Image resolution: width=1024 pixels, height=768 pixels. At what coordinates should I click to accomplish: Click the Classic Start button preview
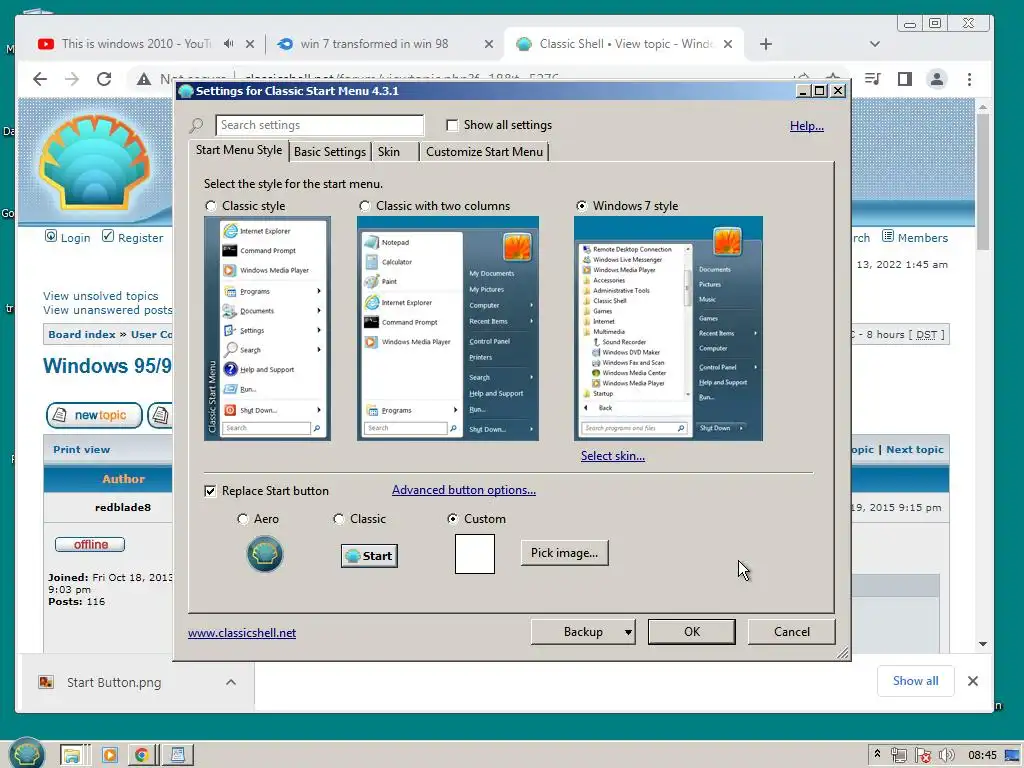pos(369,556)
